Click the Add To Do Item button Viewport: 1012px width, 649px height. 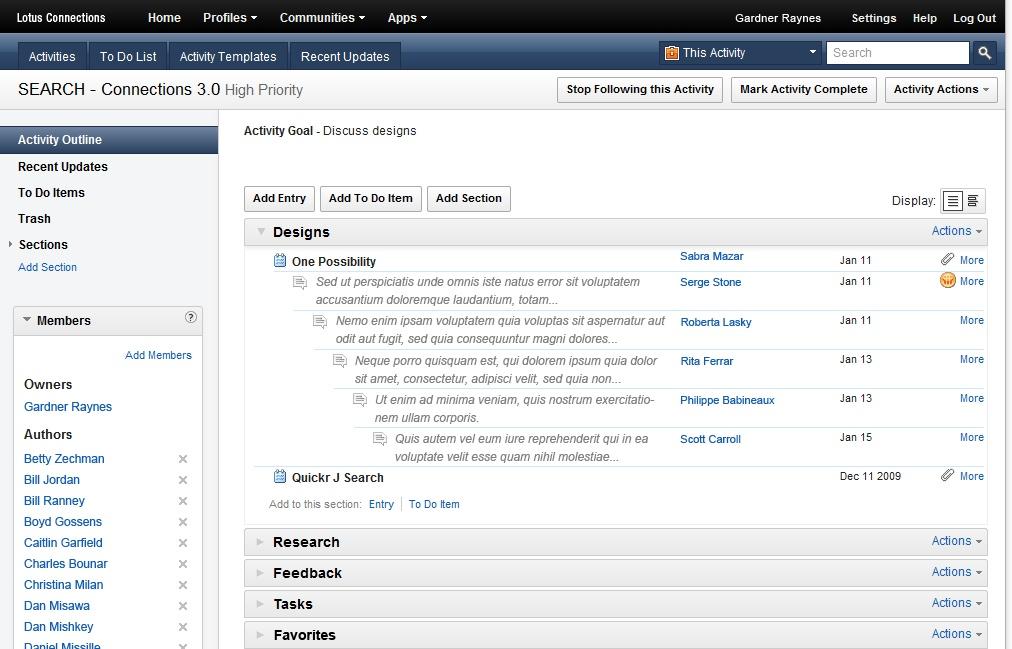(x=370, y=199)
